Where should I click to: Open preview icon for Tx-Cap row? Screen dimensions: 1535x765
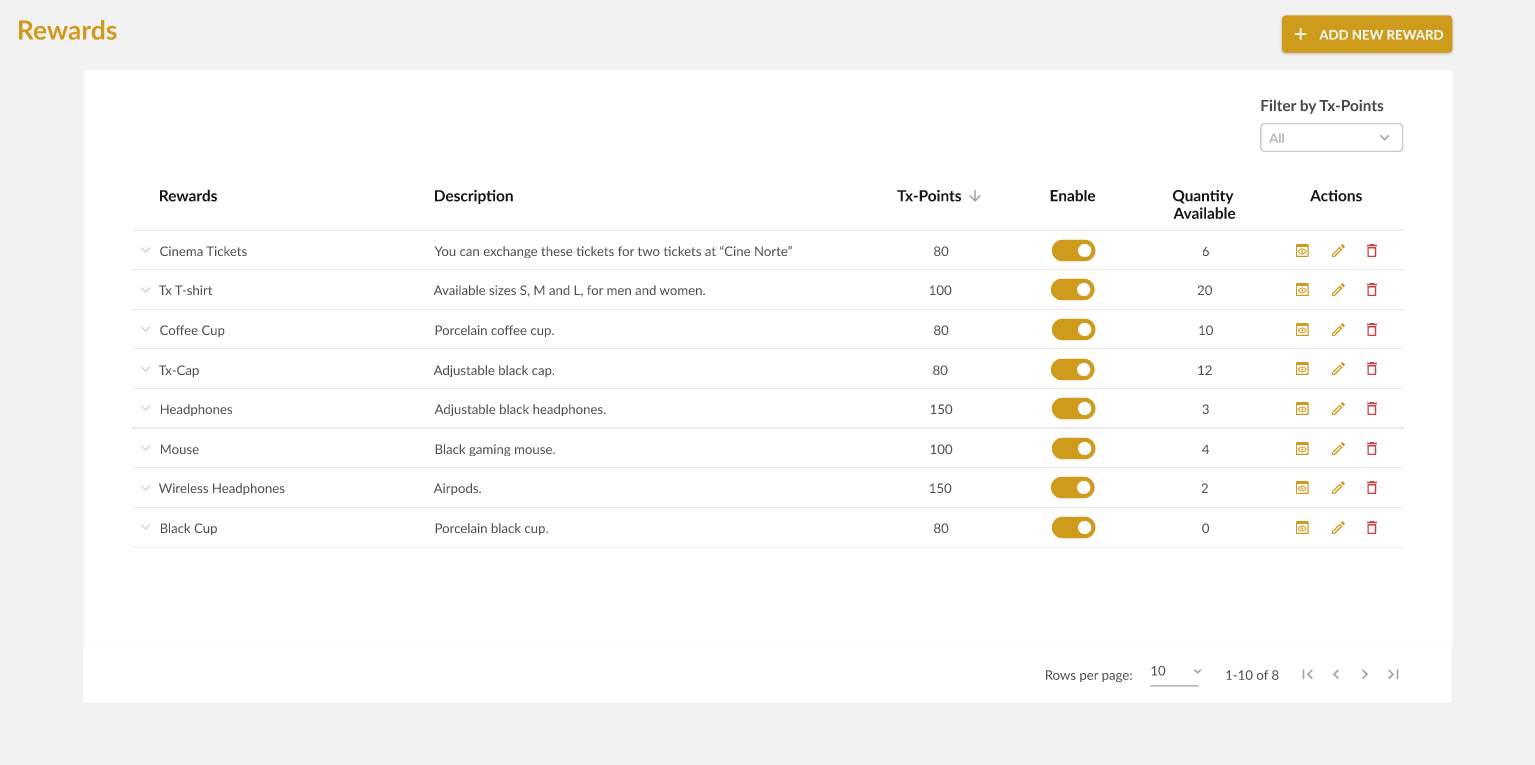(1302, 369)
